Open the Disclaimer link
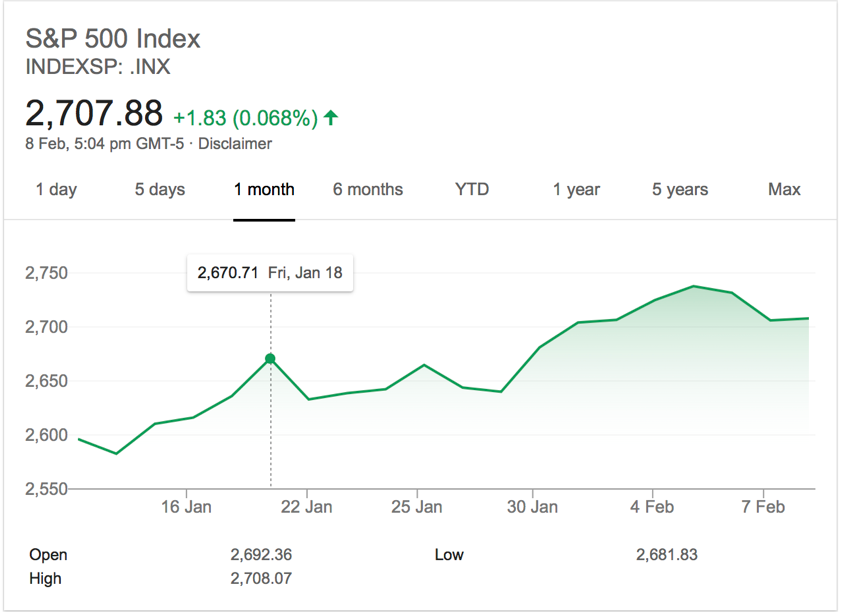Screen dimensions: 841x612 point(235,143)
